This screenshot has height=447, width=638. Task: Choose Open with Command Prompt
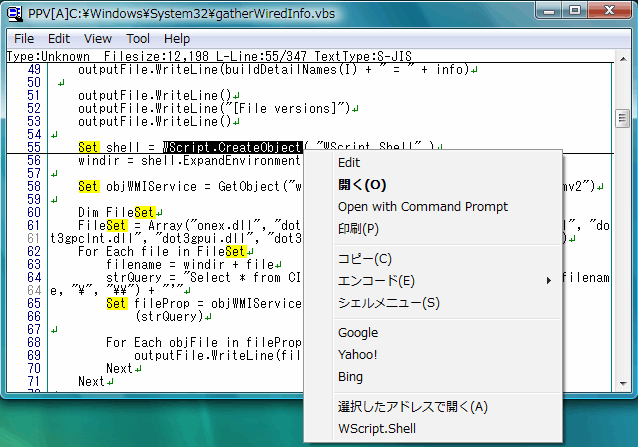pos(422,207)
